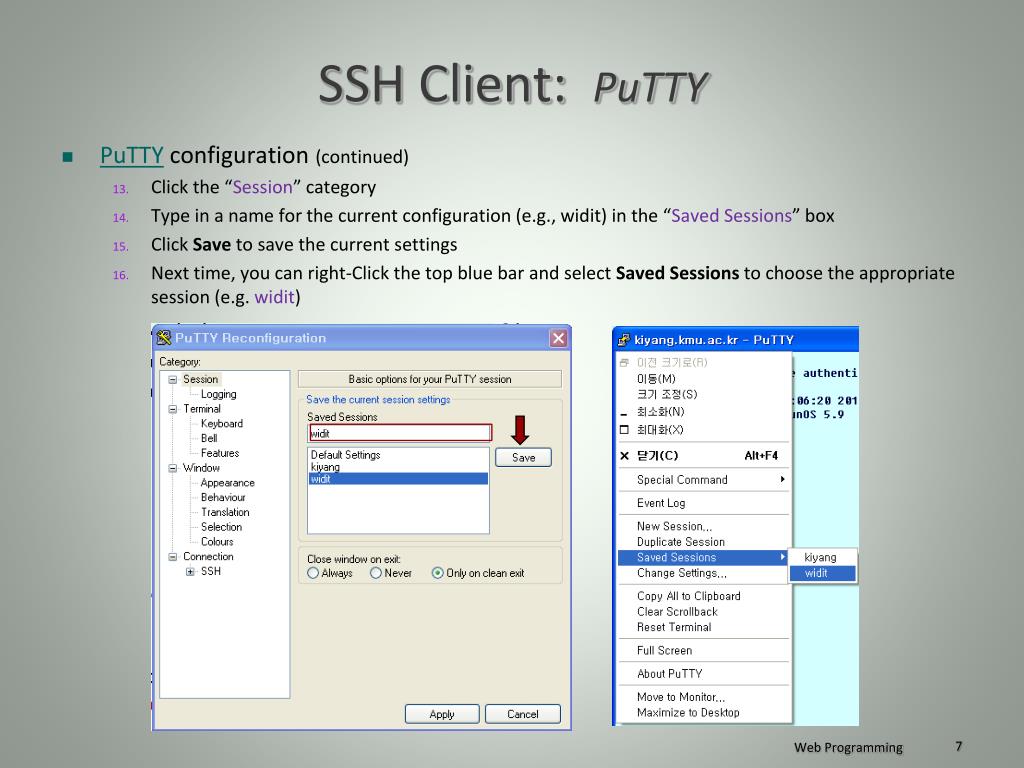Image resolution: width=1024 pixels, height=768 pixels.
Task: Select Session category in the tree
Action: [200, 379]
